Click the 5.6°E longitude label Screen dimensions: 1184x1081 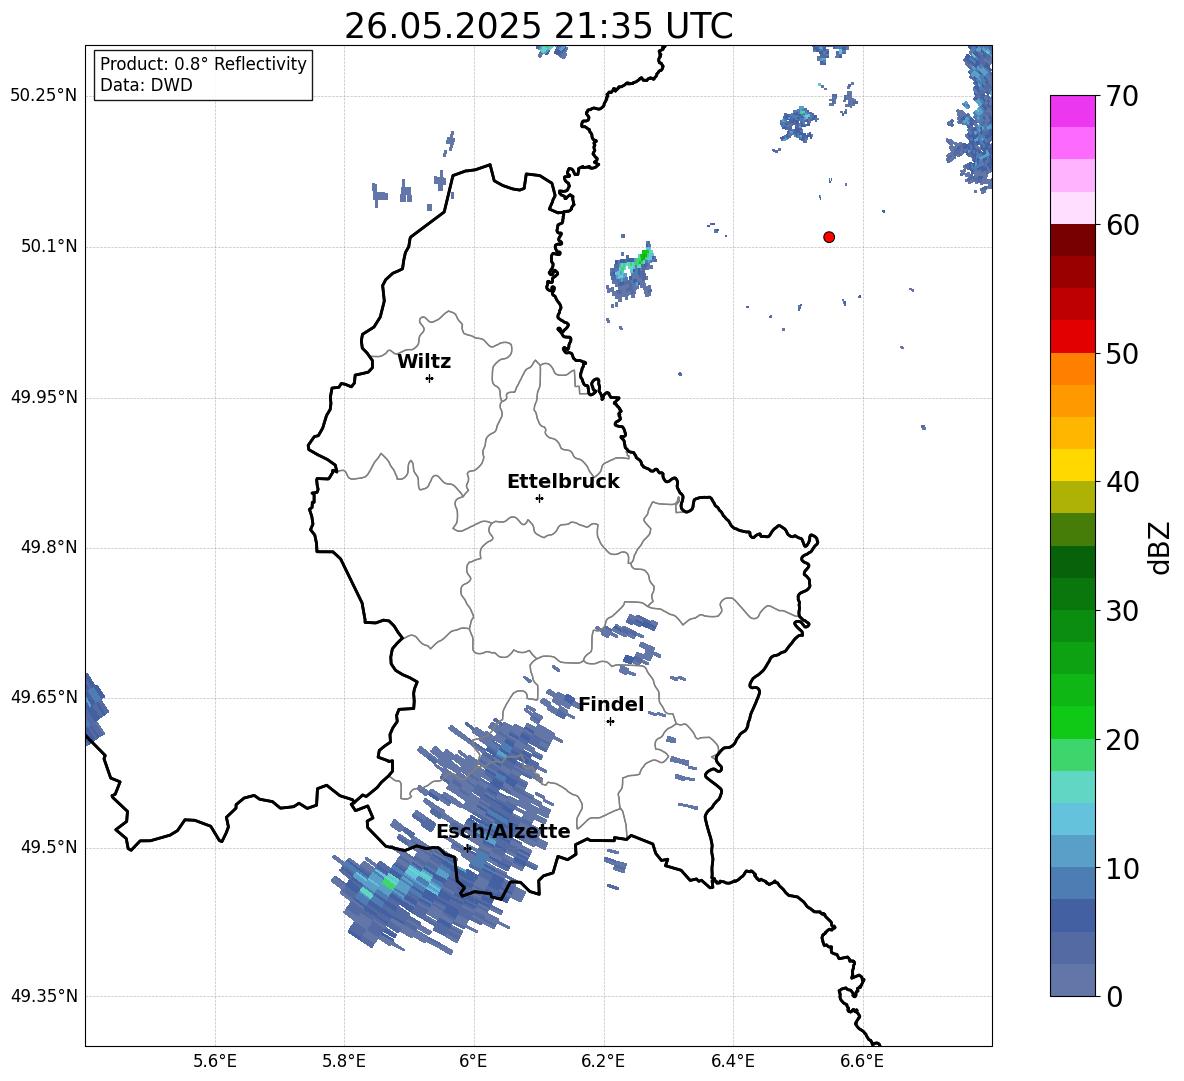[x=215, y=1061]
